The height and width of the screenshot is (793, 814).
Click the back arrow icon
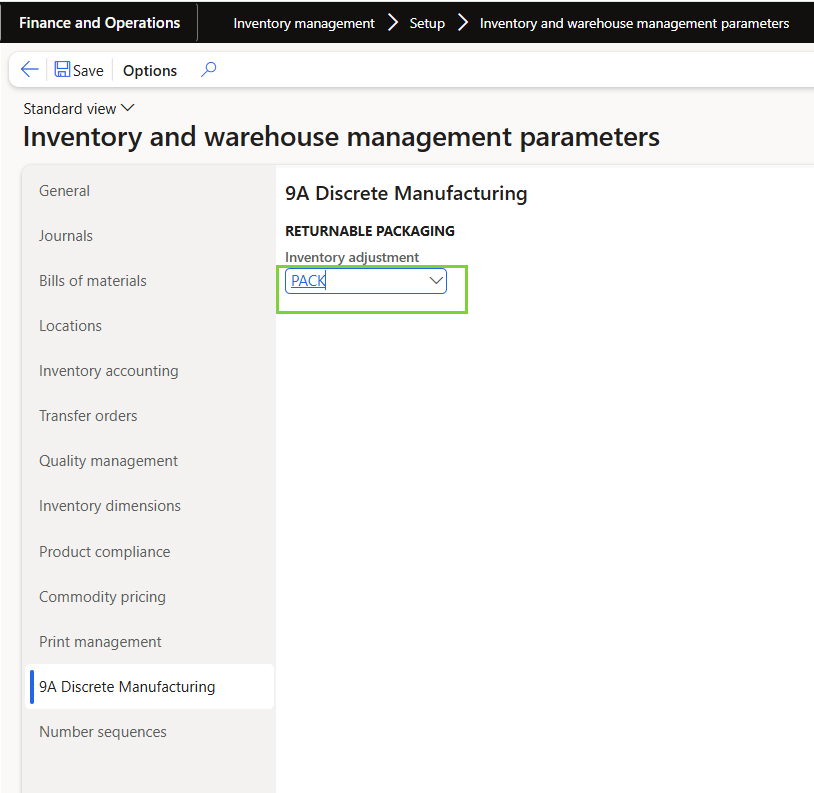[x=30, y=70]
